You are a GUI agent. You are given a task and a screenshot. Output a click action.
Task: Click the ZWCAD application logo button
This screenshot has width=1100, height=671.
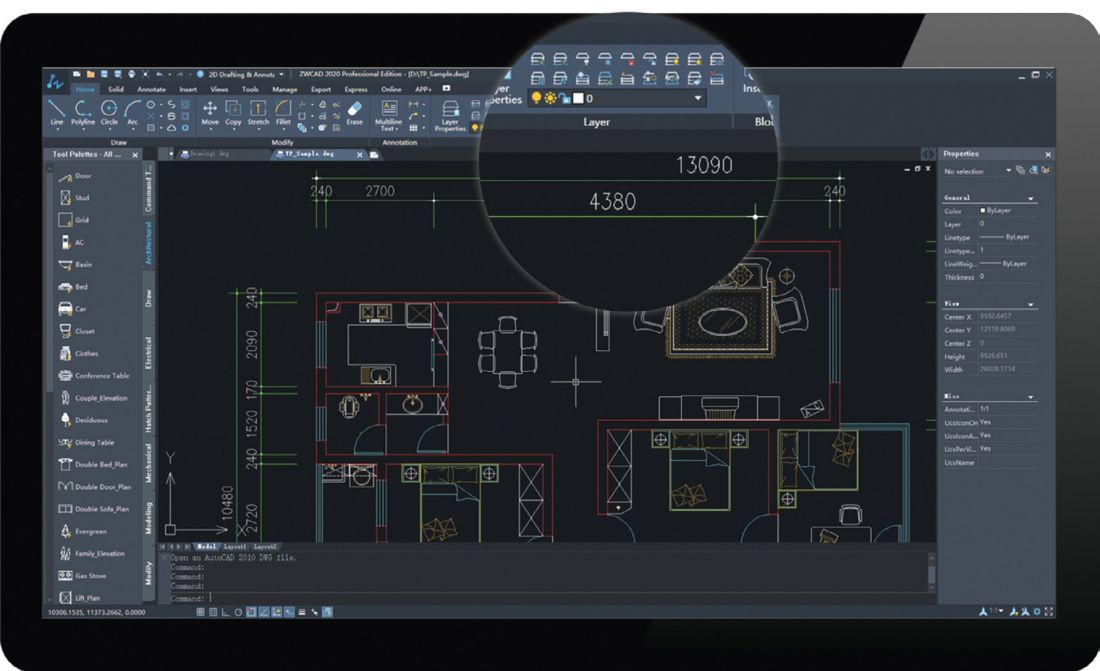55,81
